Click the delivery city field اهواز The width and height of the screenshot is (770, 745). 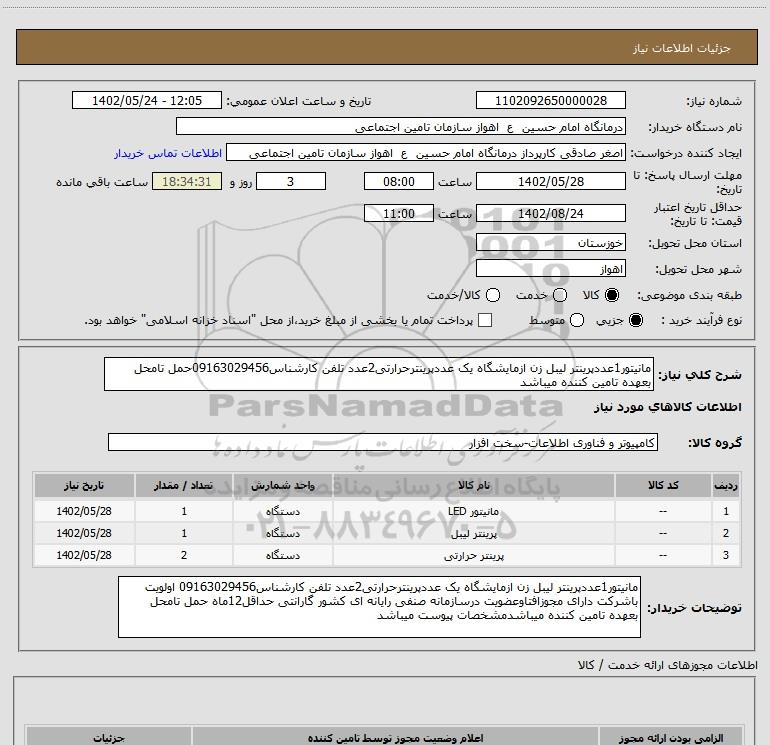click(550, 269)
